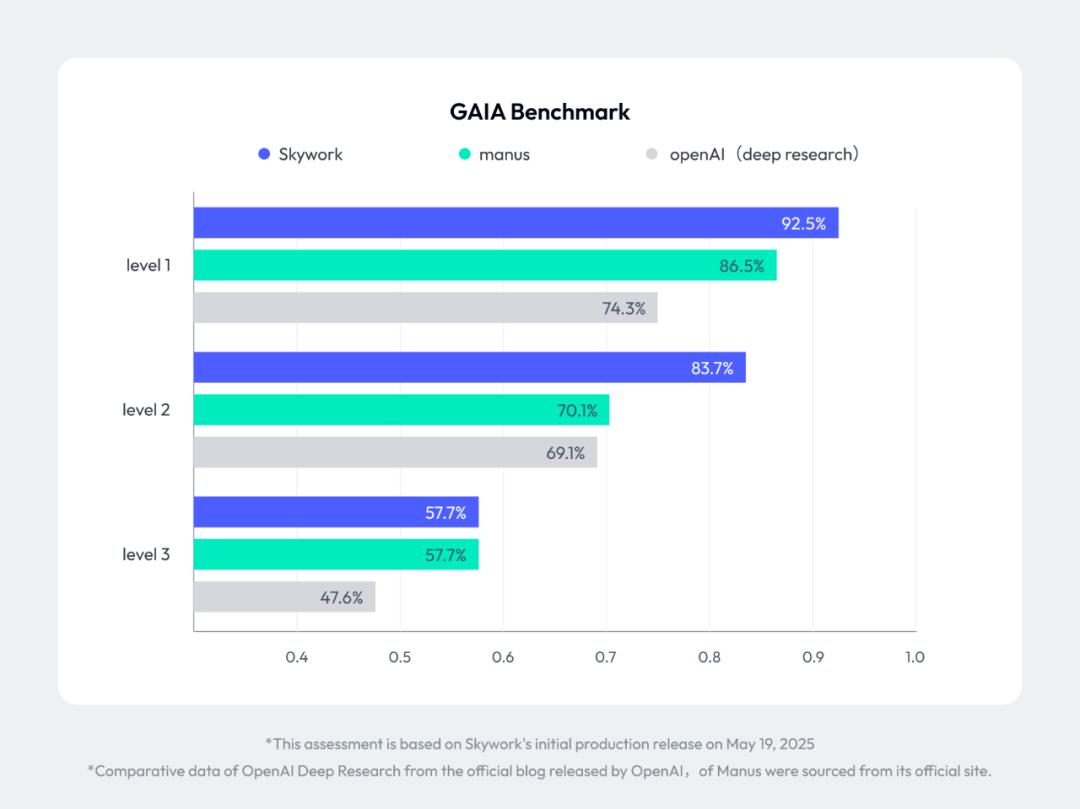Click the GAIA Benchmark chart title

[540, 111]
